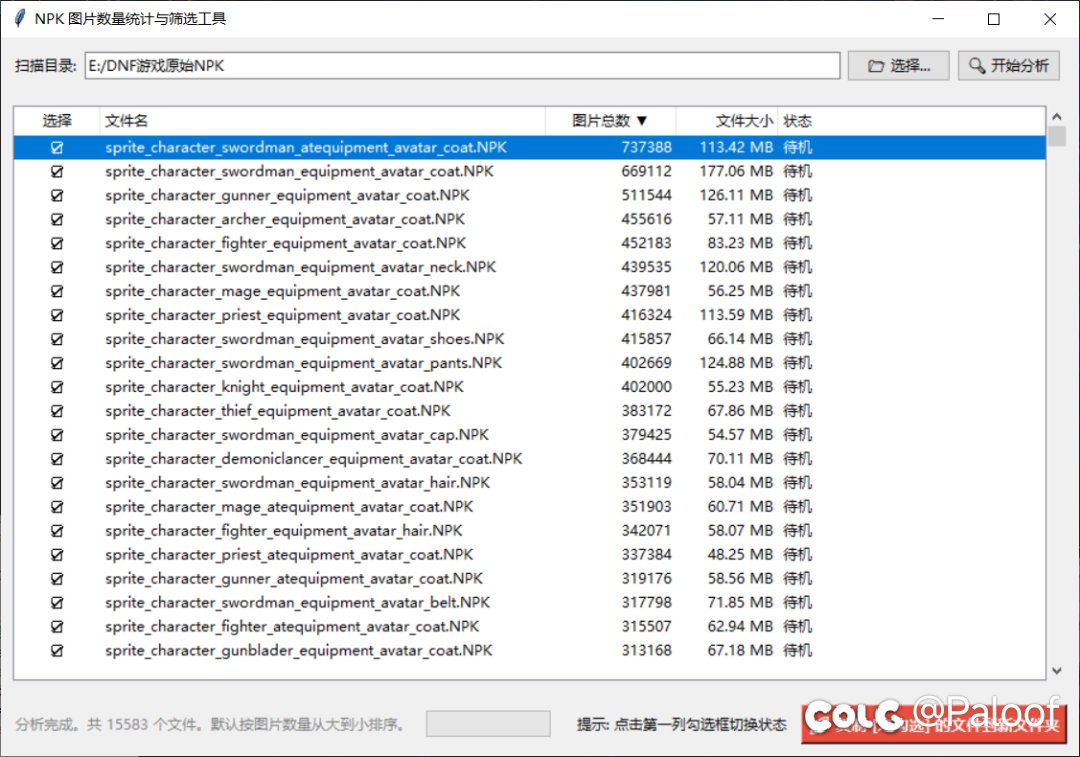Toggle checkbox for archer_equipment_avatar_coat.NPK row
This screenshot has height=757, width=1080.
click(x=57, y=219)
